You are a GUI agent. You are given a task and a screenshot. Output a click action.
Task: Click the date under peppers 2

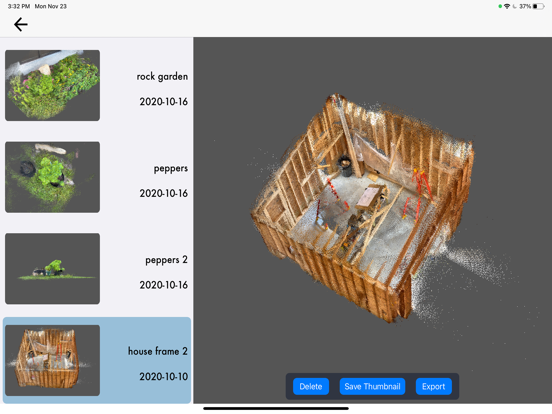pyautogui.click(x=164, y=285)
